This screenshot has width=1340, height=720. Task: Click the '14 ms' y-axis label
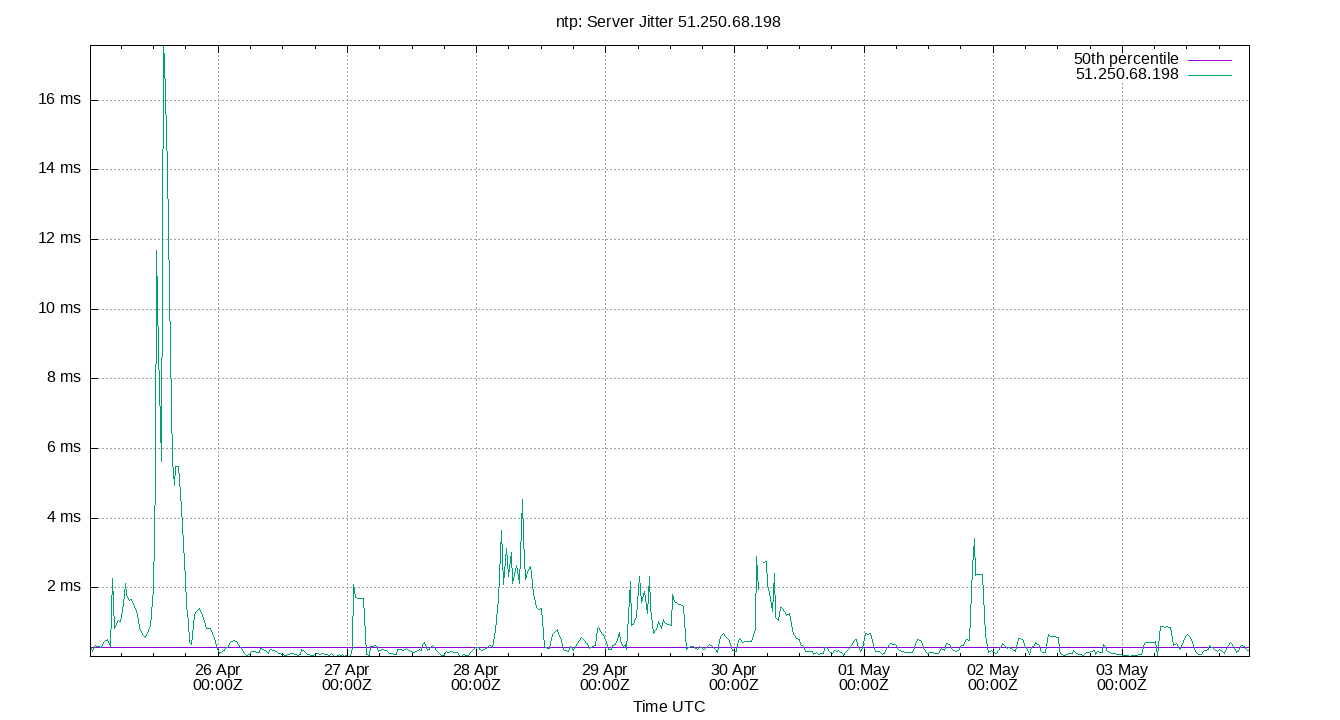(x=59, y=169)
